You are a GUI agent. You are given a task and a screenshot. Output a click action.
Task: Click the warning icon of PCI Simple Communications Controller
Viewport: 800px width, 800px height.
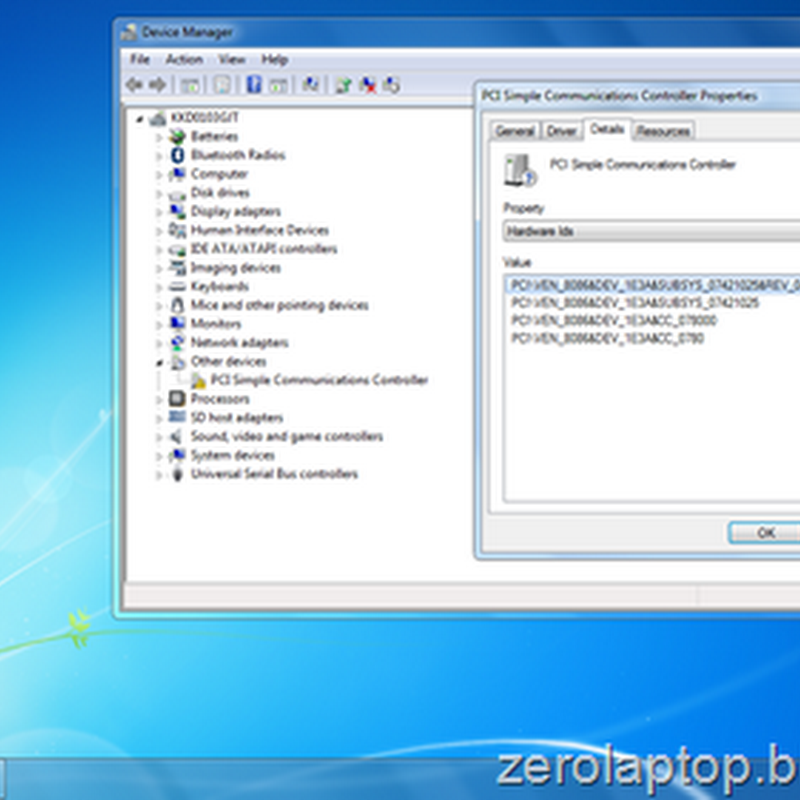pos(197,380)
